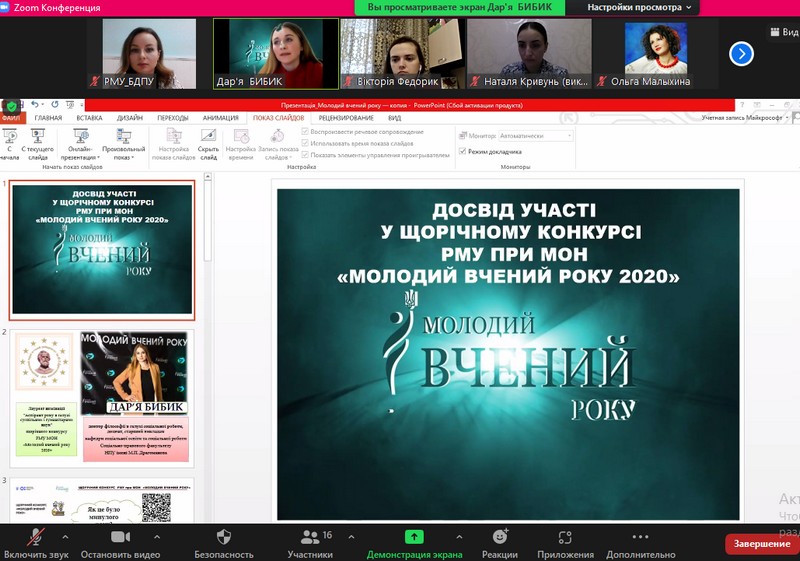Viewport: 800px width, 561px height.
Task: Expand audio options arrow beside Включить звук
Action: tap(65, 537)
